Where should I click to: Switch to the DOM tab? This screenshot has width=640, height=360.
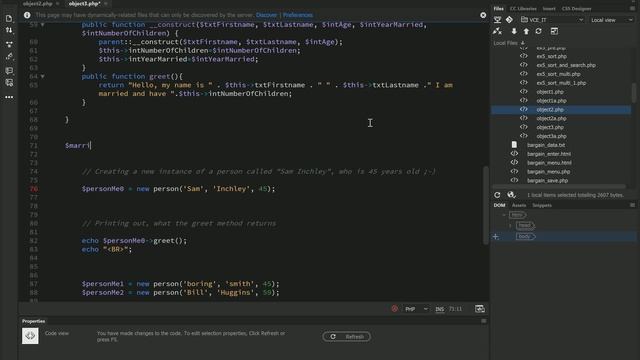[x=500, y=205]
